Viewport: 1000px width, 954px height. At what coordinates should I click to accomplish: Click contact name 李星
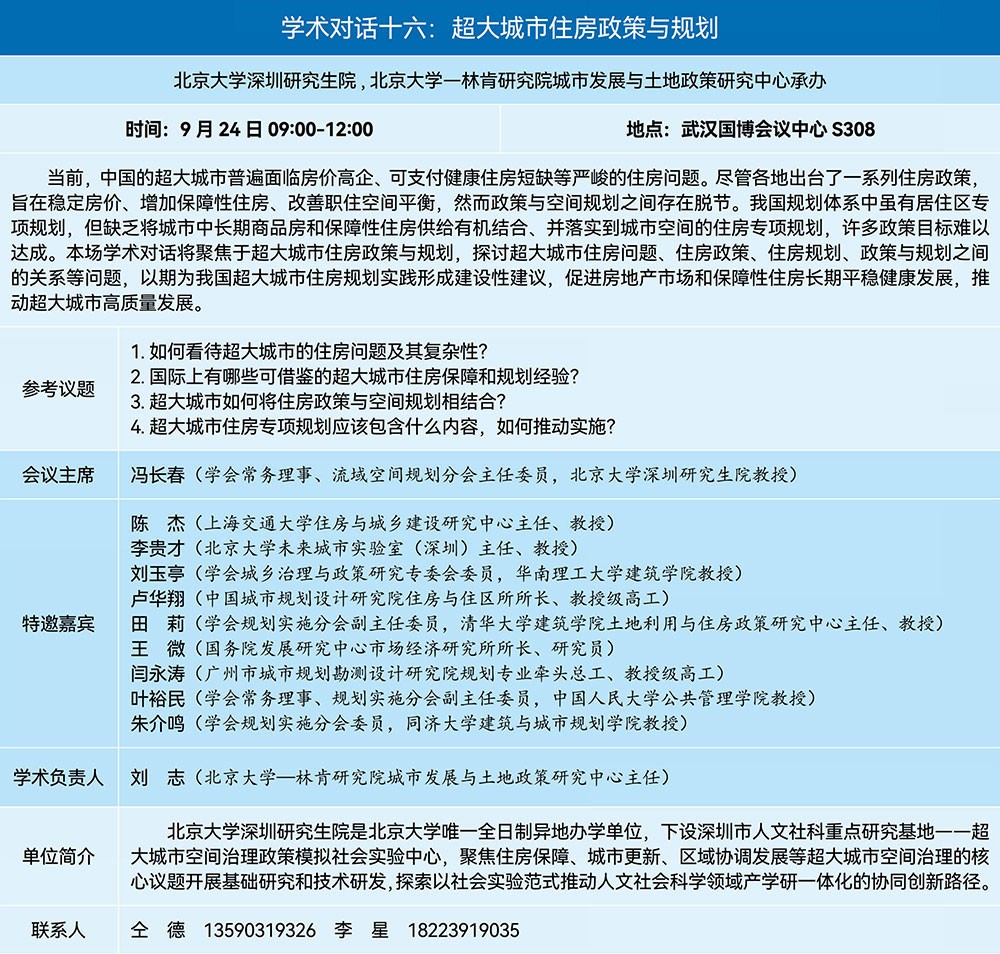pos(361,930)
